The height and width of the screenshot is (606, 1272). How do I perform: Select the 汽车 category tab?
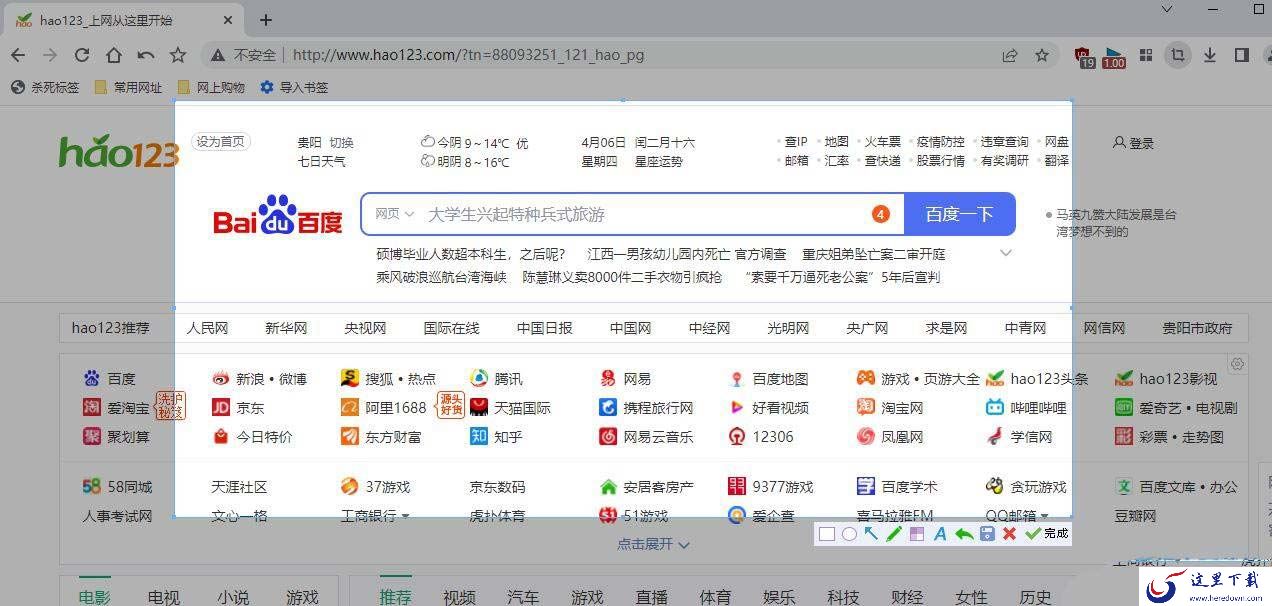click(x=523, y=596)
